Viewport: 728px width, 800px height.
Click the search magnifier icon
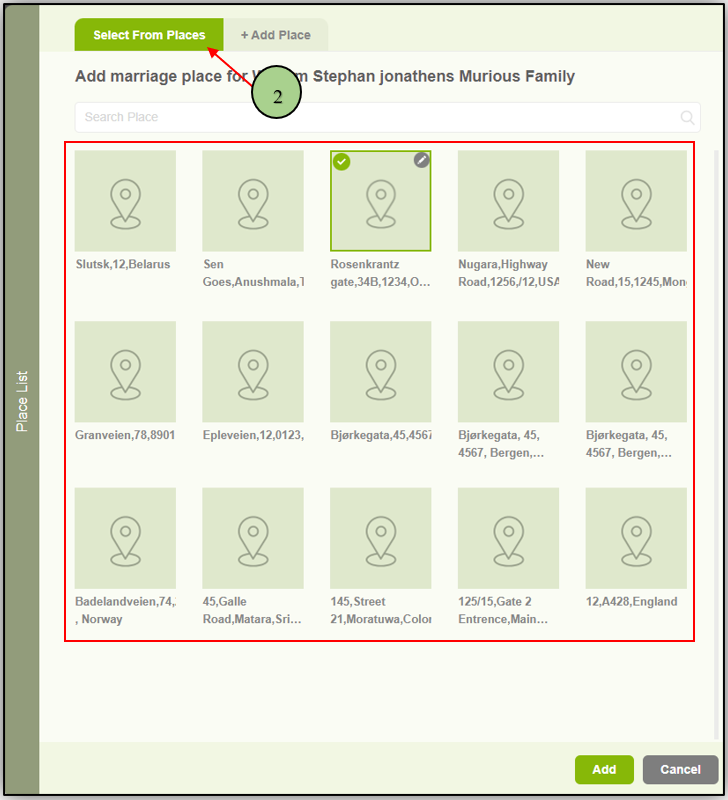(688, 118)
